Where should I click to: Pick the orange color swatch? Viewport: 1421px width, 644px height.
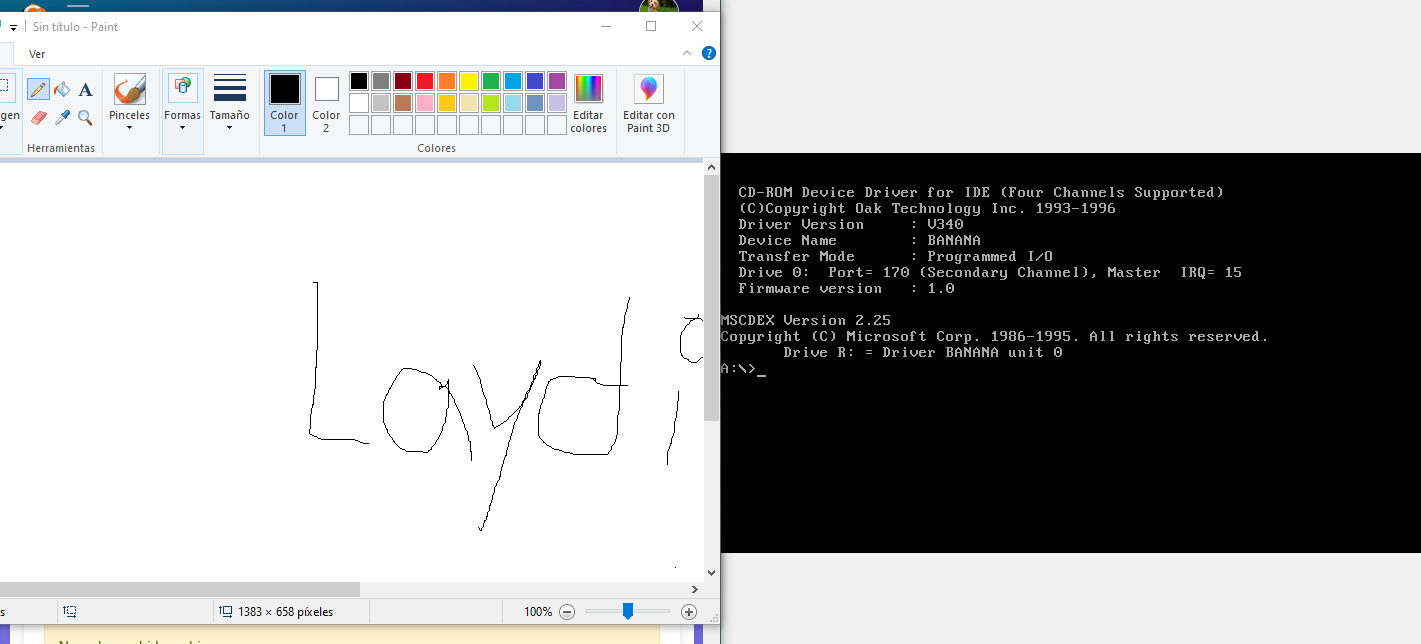pyautogui.click(x=446, y=81)
